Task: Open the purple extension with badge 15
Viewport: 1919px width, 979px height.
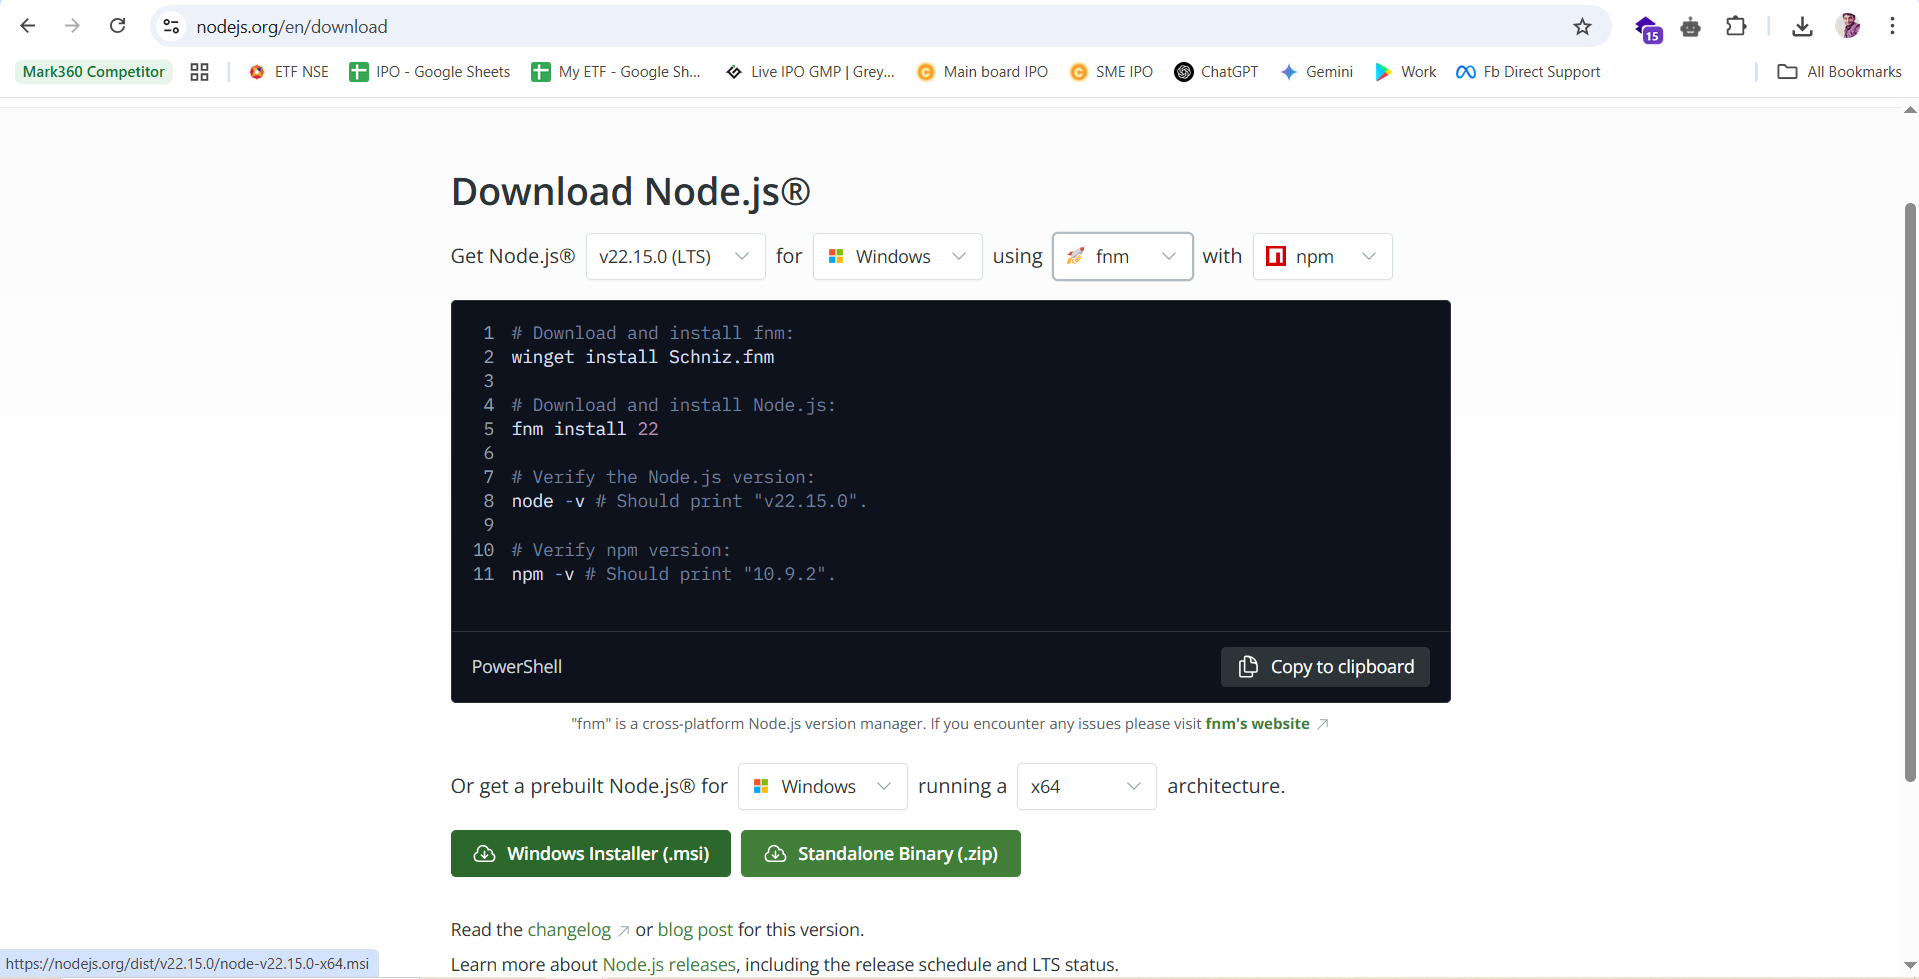Action: pyautogui.click(x=1647, y=28)
